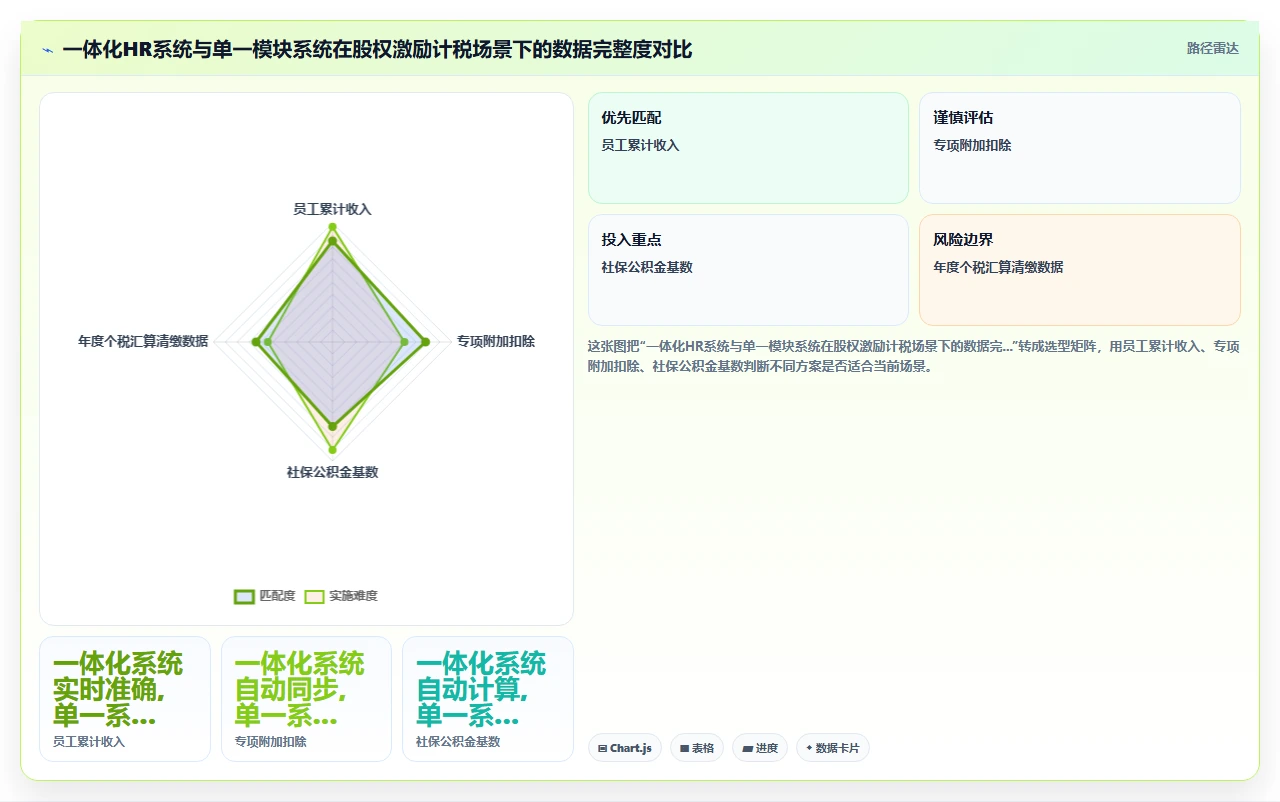Open the 一体化系统实时准确 data card
Image resolution: width=1280 pixels, height=802 pixels.
[x=125, y=699]
